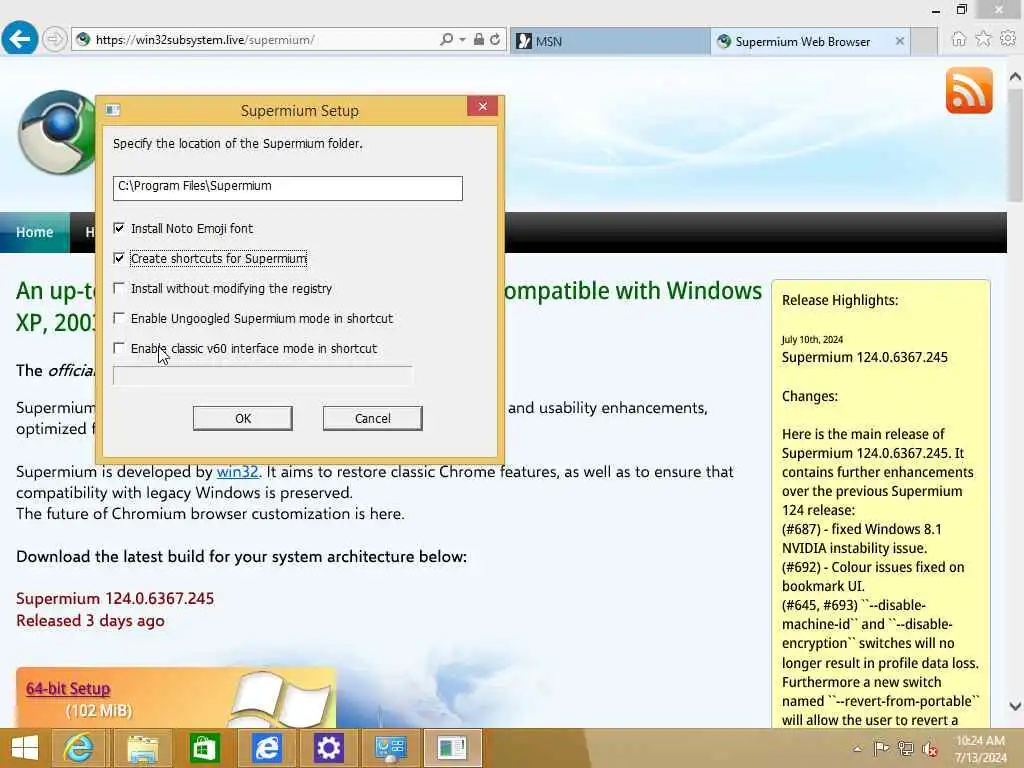Image resolution: width=1024 pixels, height=768 pixels.
Task: Open the Windows Start button
Action: [x=25, y=748]
